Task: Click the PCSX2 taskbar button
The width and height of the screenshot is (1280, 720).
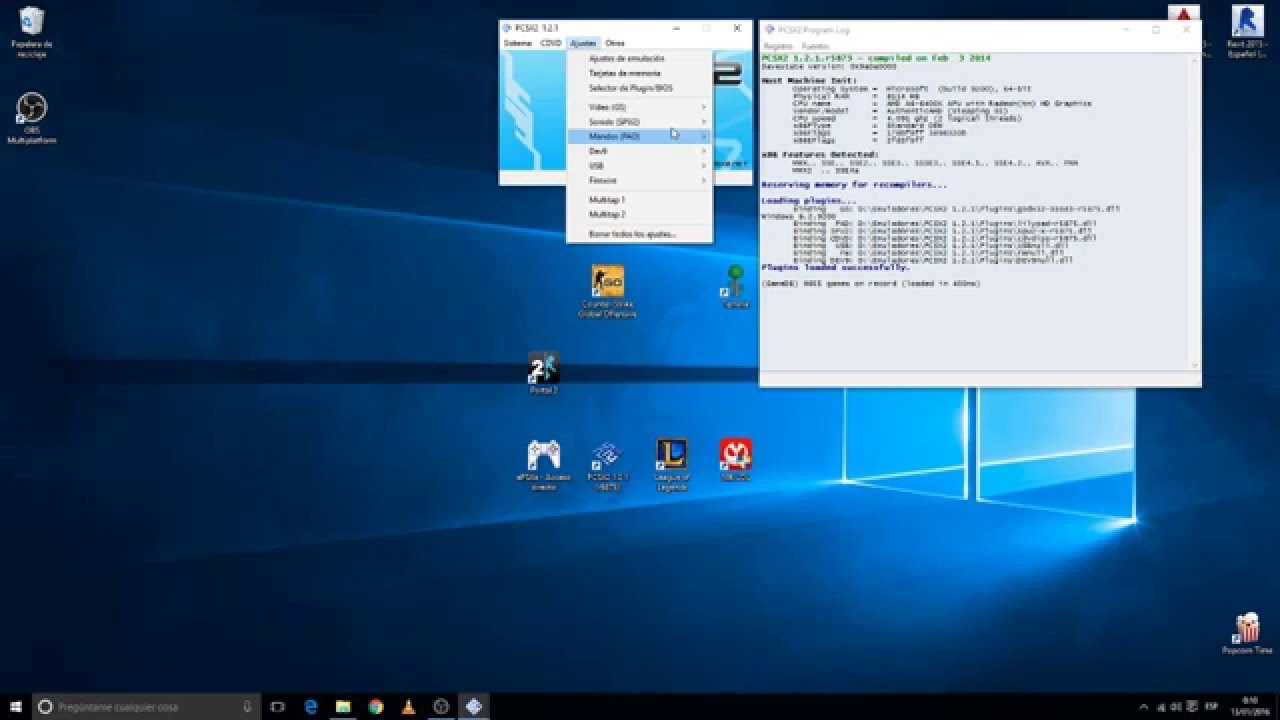Action: click(x=474, y=706)
